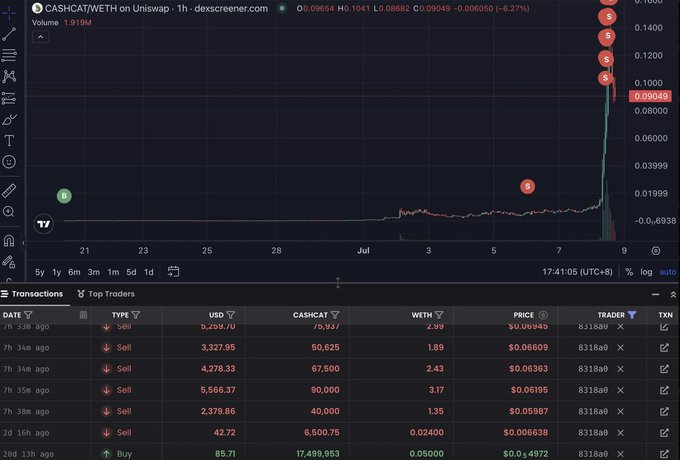Pick the brush drawing tool
The height and width of the screenshot is (460, 680).
pyautogui.click(x=9, y=119)
